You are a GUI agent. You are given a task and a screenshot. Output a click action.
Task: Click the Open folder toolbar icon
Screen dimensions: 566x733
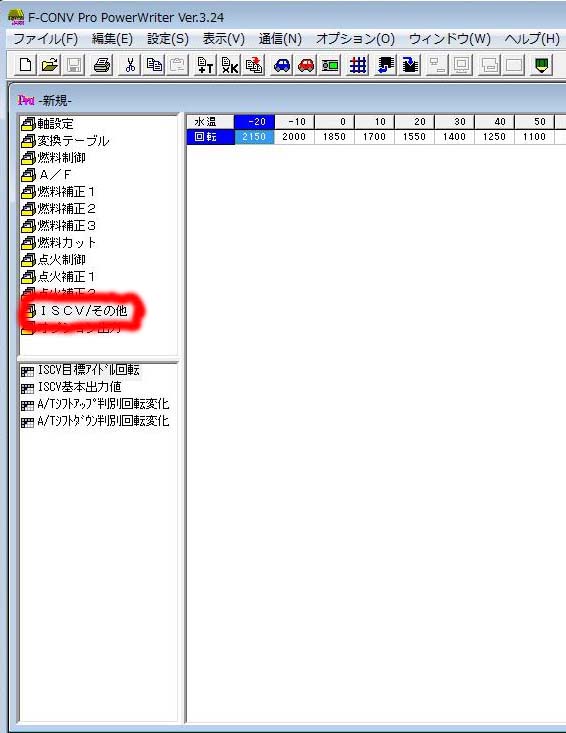coord(50,65)
